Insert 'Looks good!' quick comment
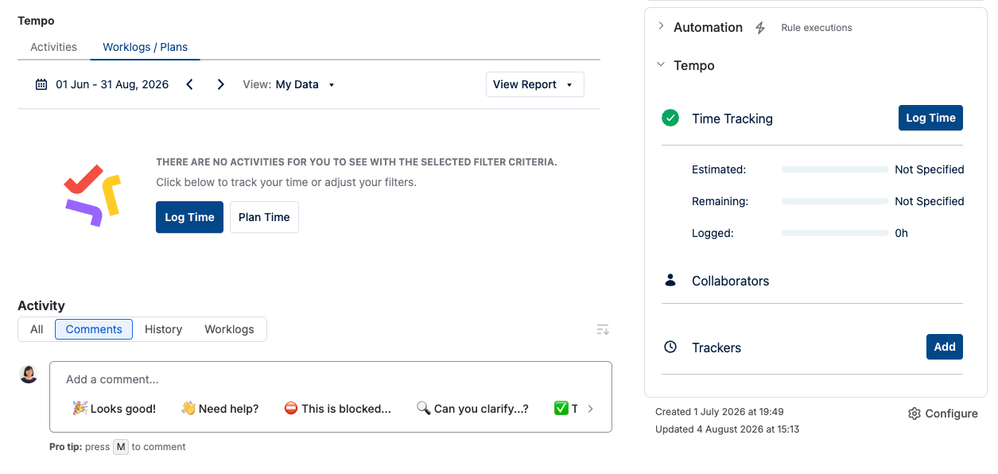The image size is (998, 474). pyautogui.click(x=114, y=409)
